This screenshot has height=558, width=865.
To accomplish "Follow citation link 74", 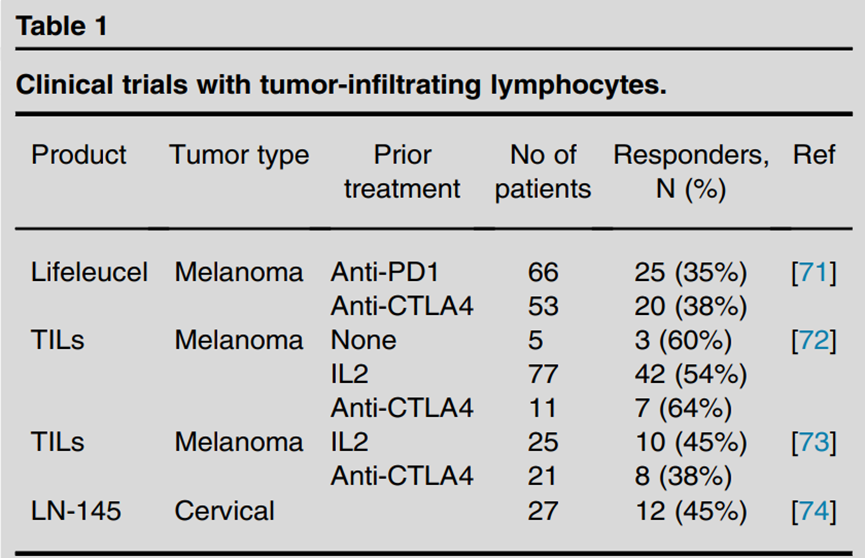I will [814, 511].
